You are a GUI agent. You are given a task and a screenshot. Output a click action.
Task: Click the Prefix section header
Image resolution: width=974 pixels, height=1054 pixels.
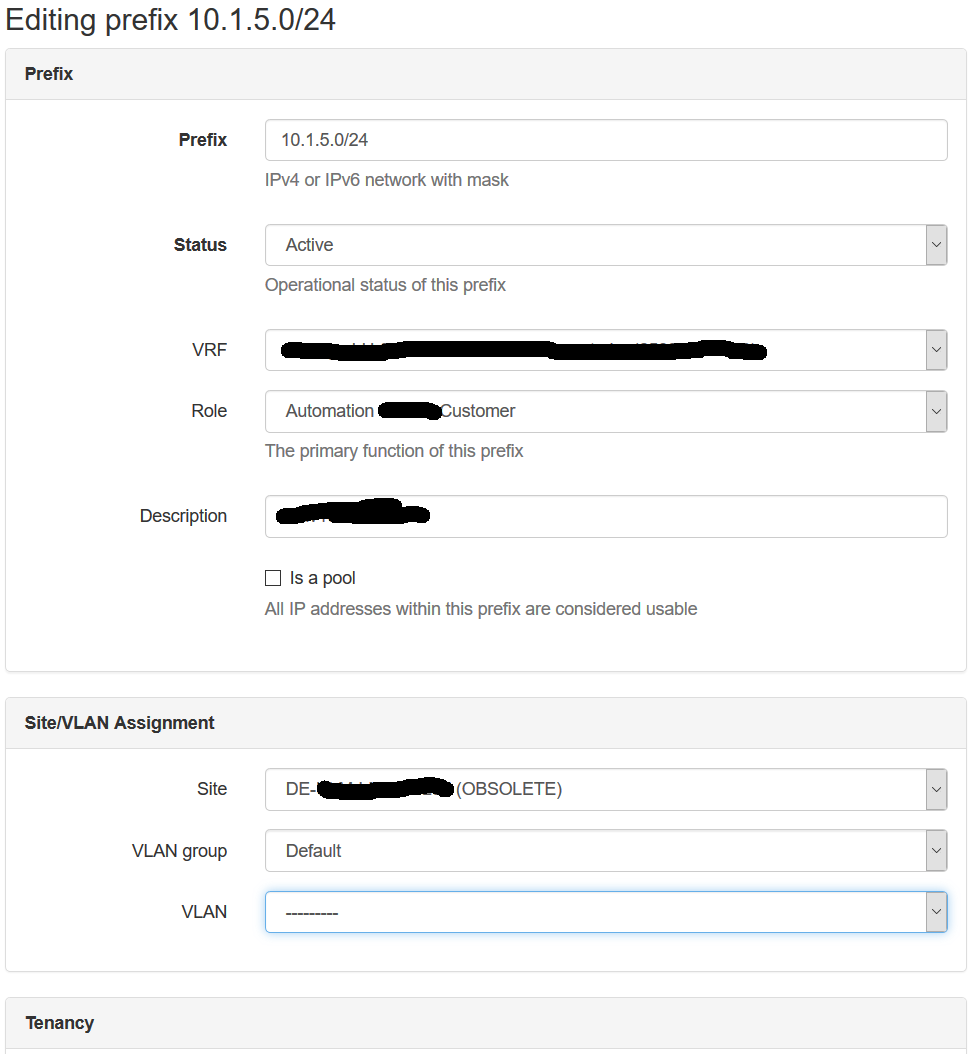[x=48, y=73]
